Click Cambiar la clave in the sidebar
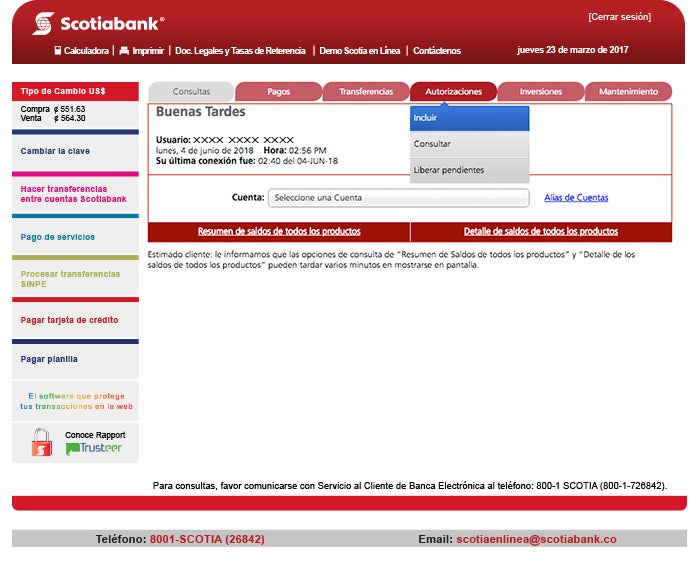 tap(55, 152)
